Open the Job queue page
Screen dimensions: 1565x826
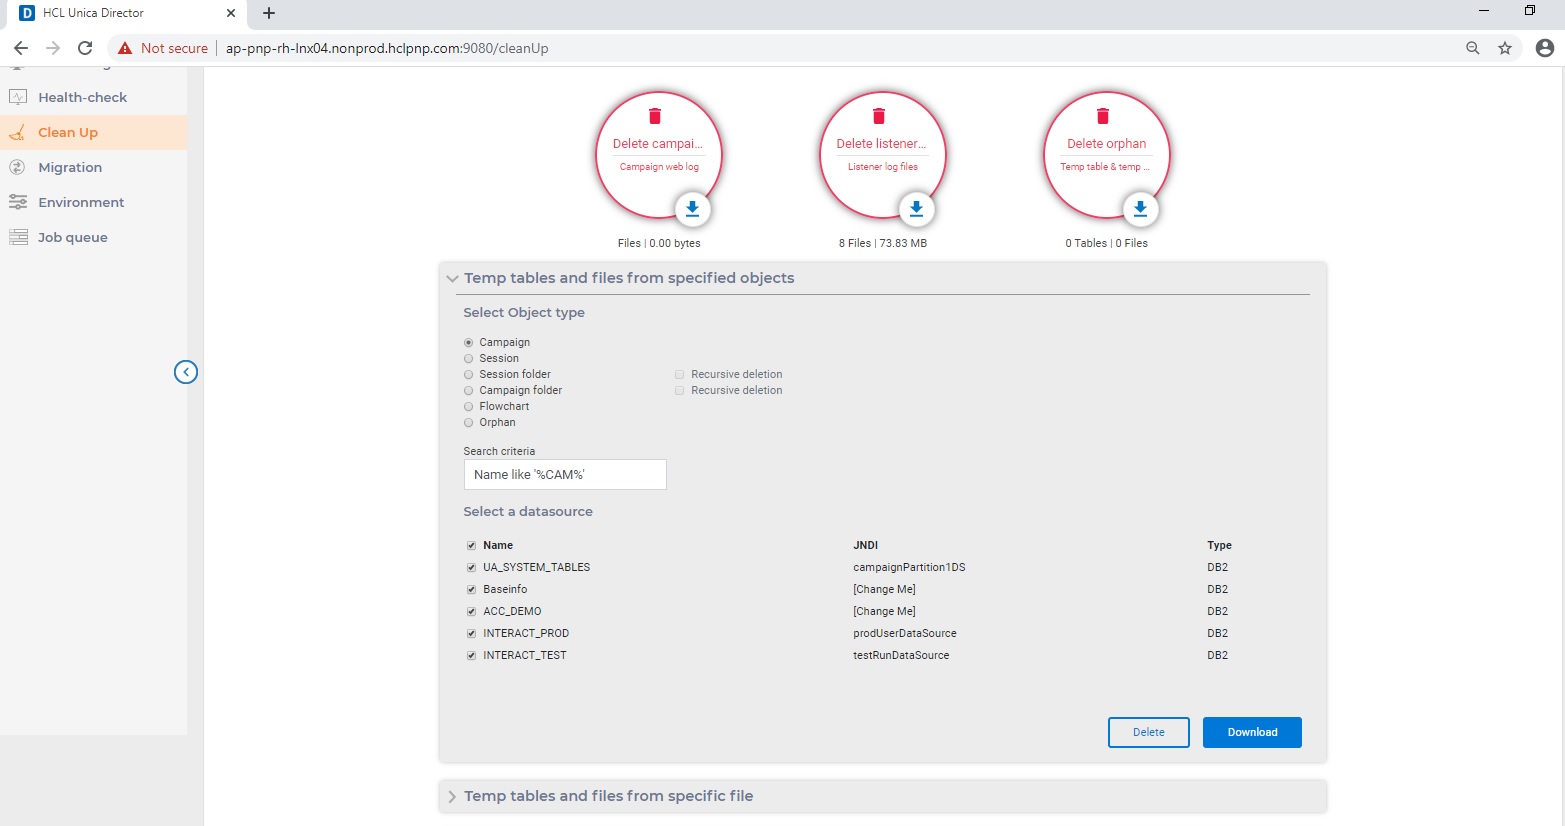point(73,237)
